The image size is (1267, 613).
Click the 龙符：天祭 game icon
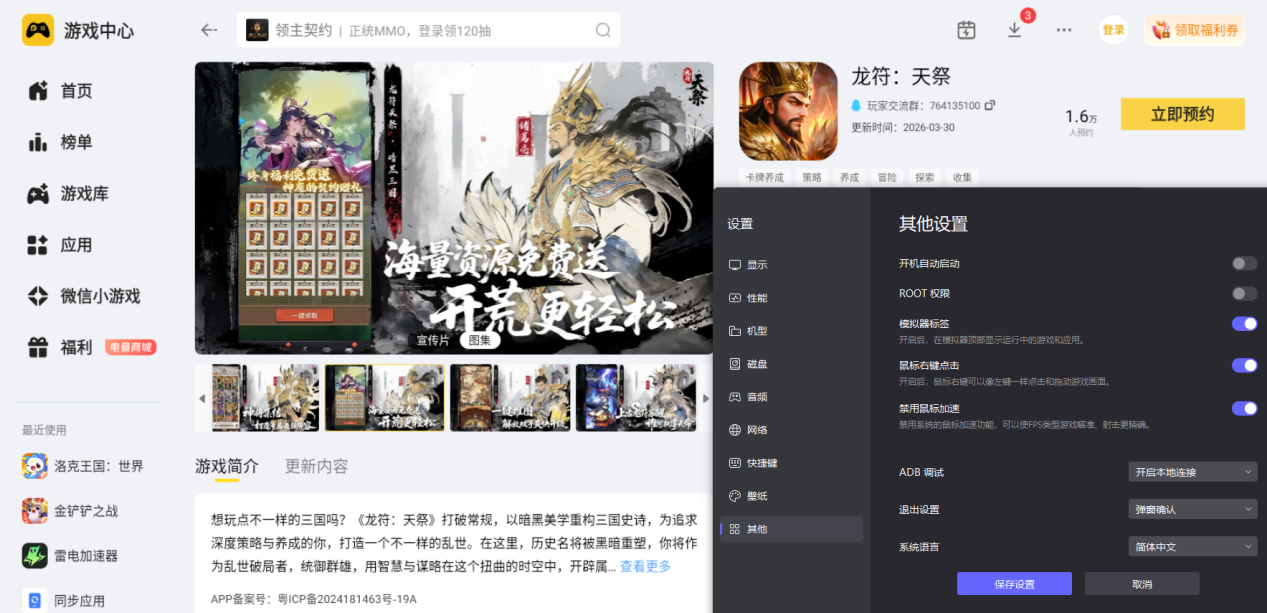tap(788, 111)
